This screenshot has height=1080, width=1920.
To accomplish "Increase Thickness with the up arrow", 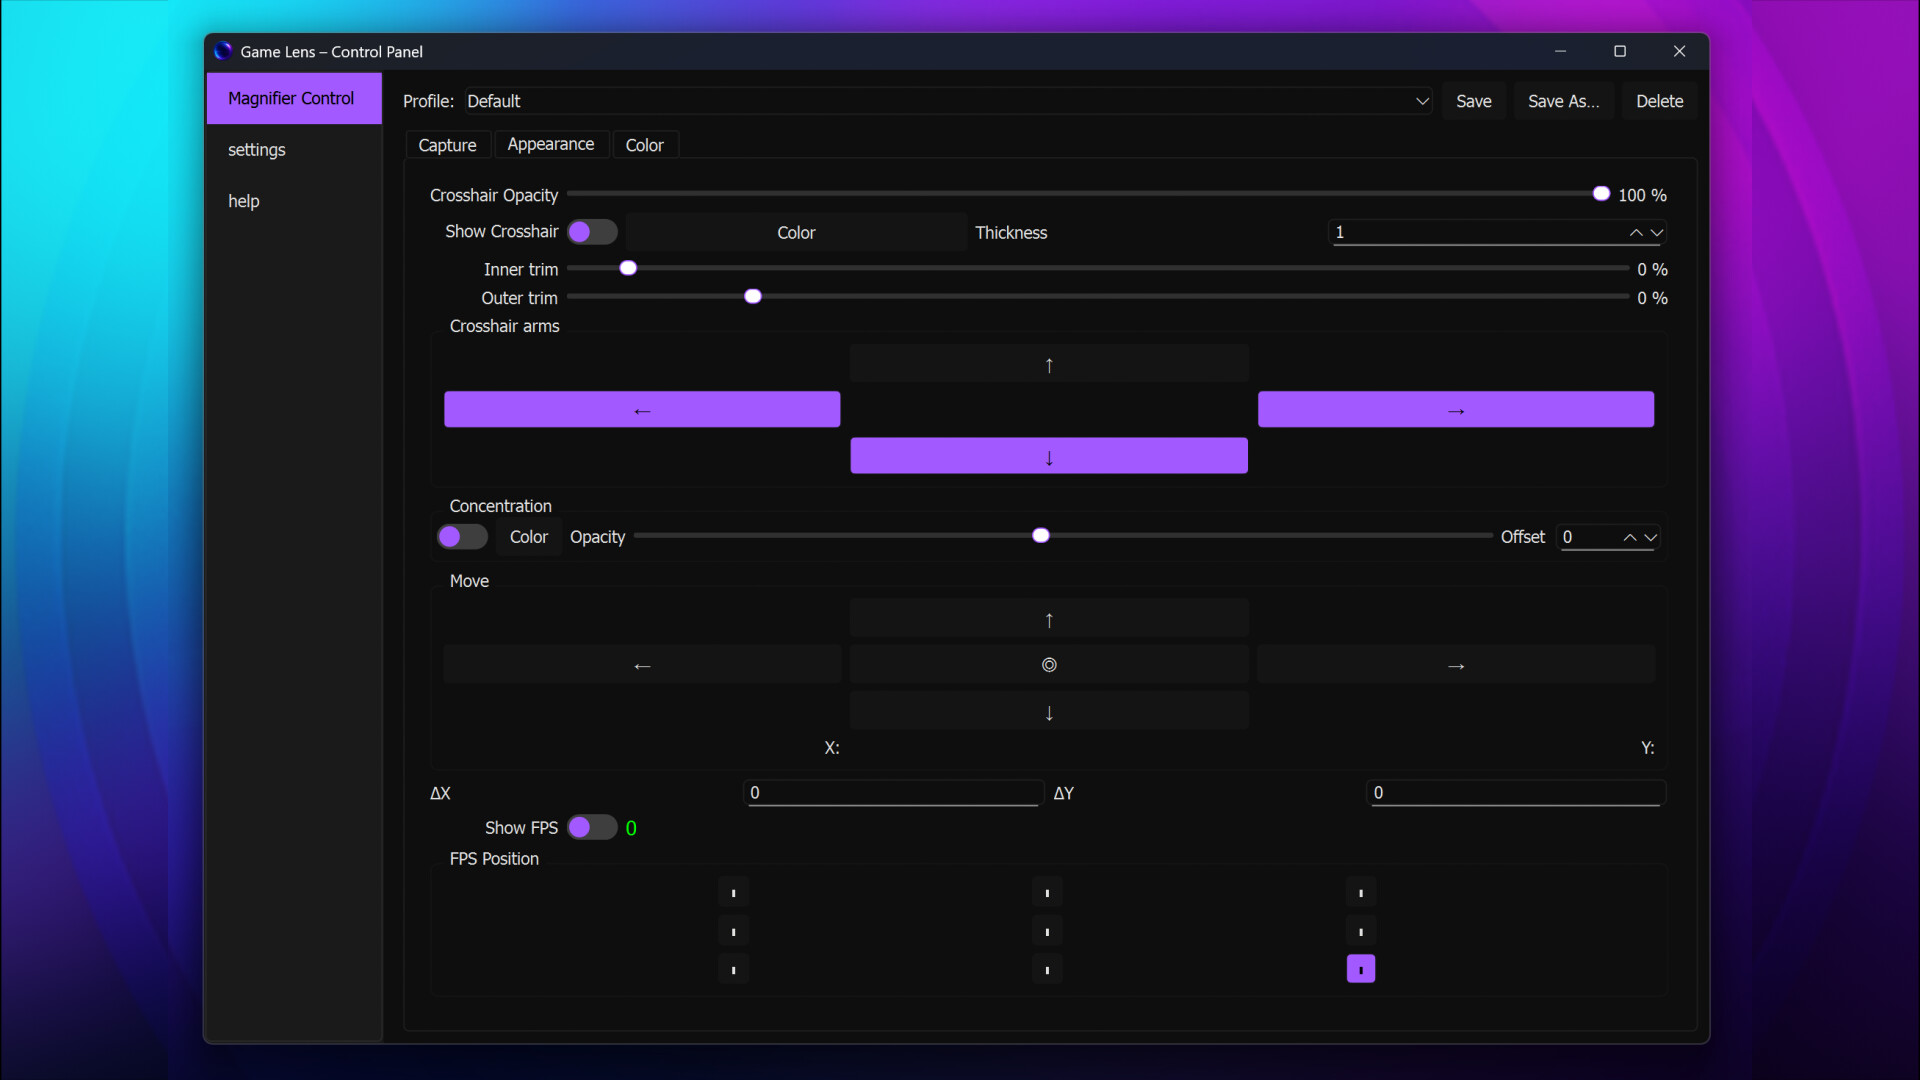I will tap(1635, 232).
